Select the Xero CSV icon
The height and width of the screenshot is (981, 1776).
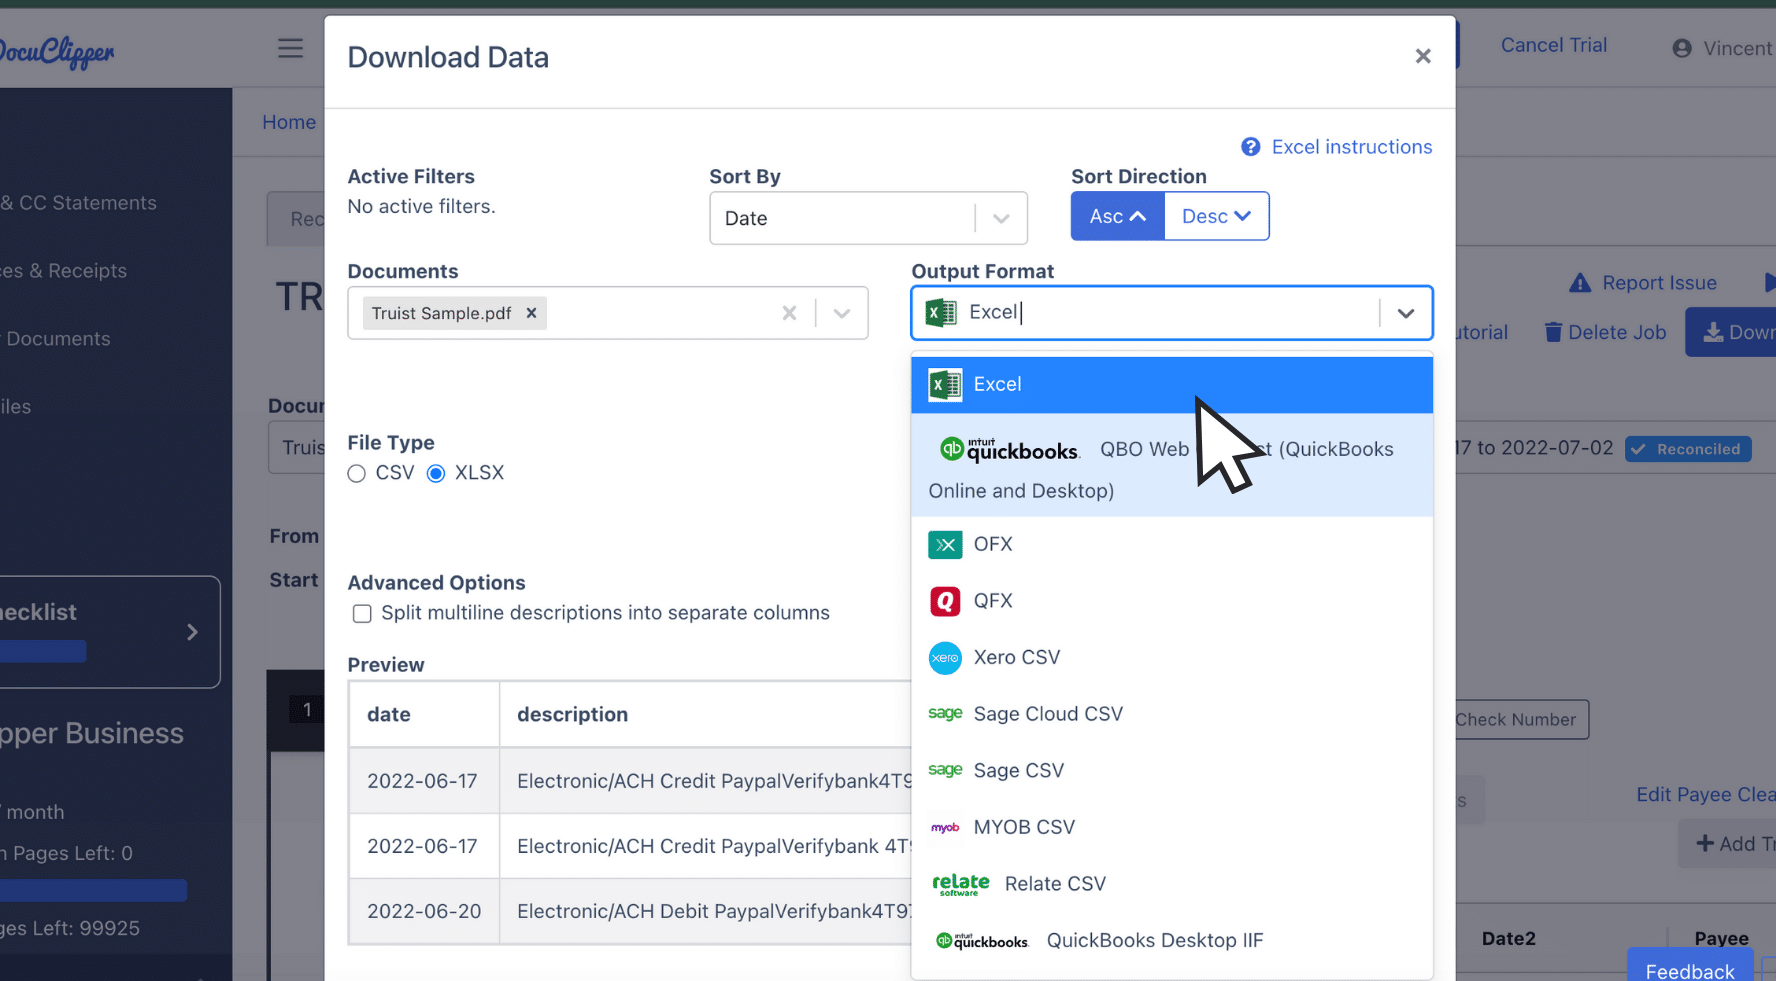(x=944, y=657)
